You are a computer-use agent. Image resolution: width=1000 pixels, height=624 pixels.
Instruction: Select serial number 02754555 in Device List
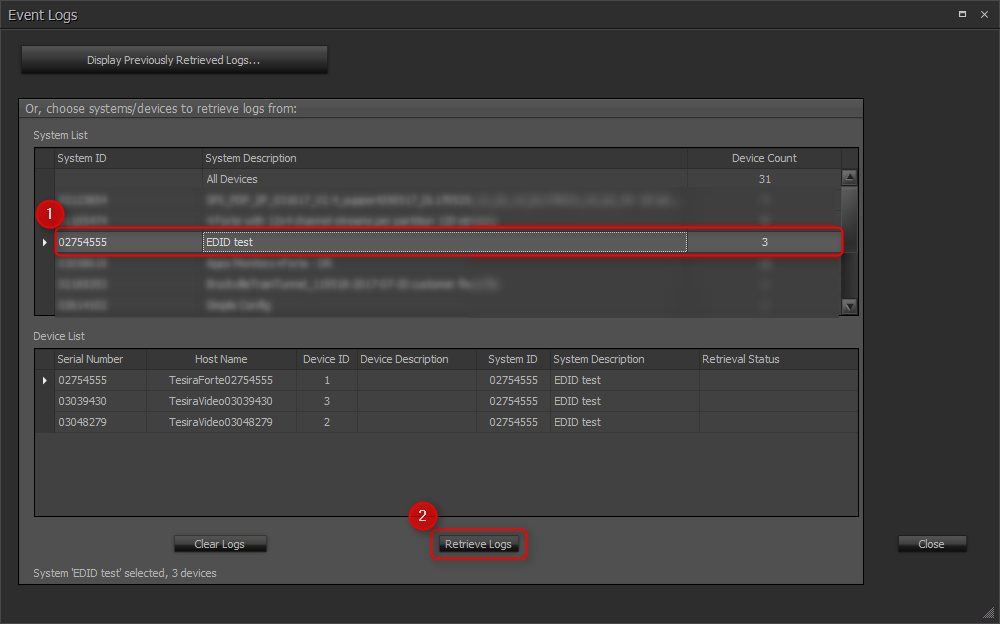tap(101, 380)
